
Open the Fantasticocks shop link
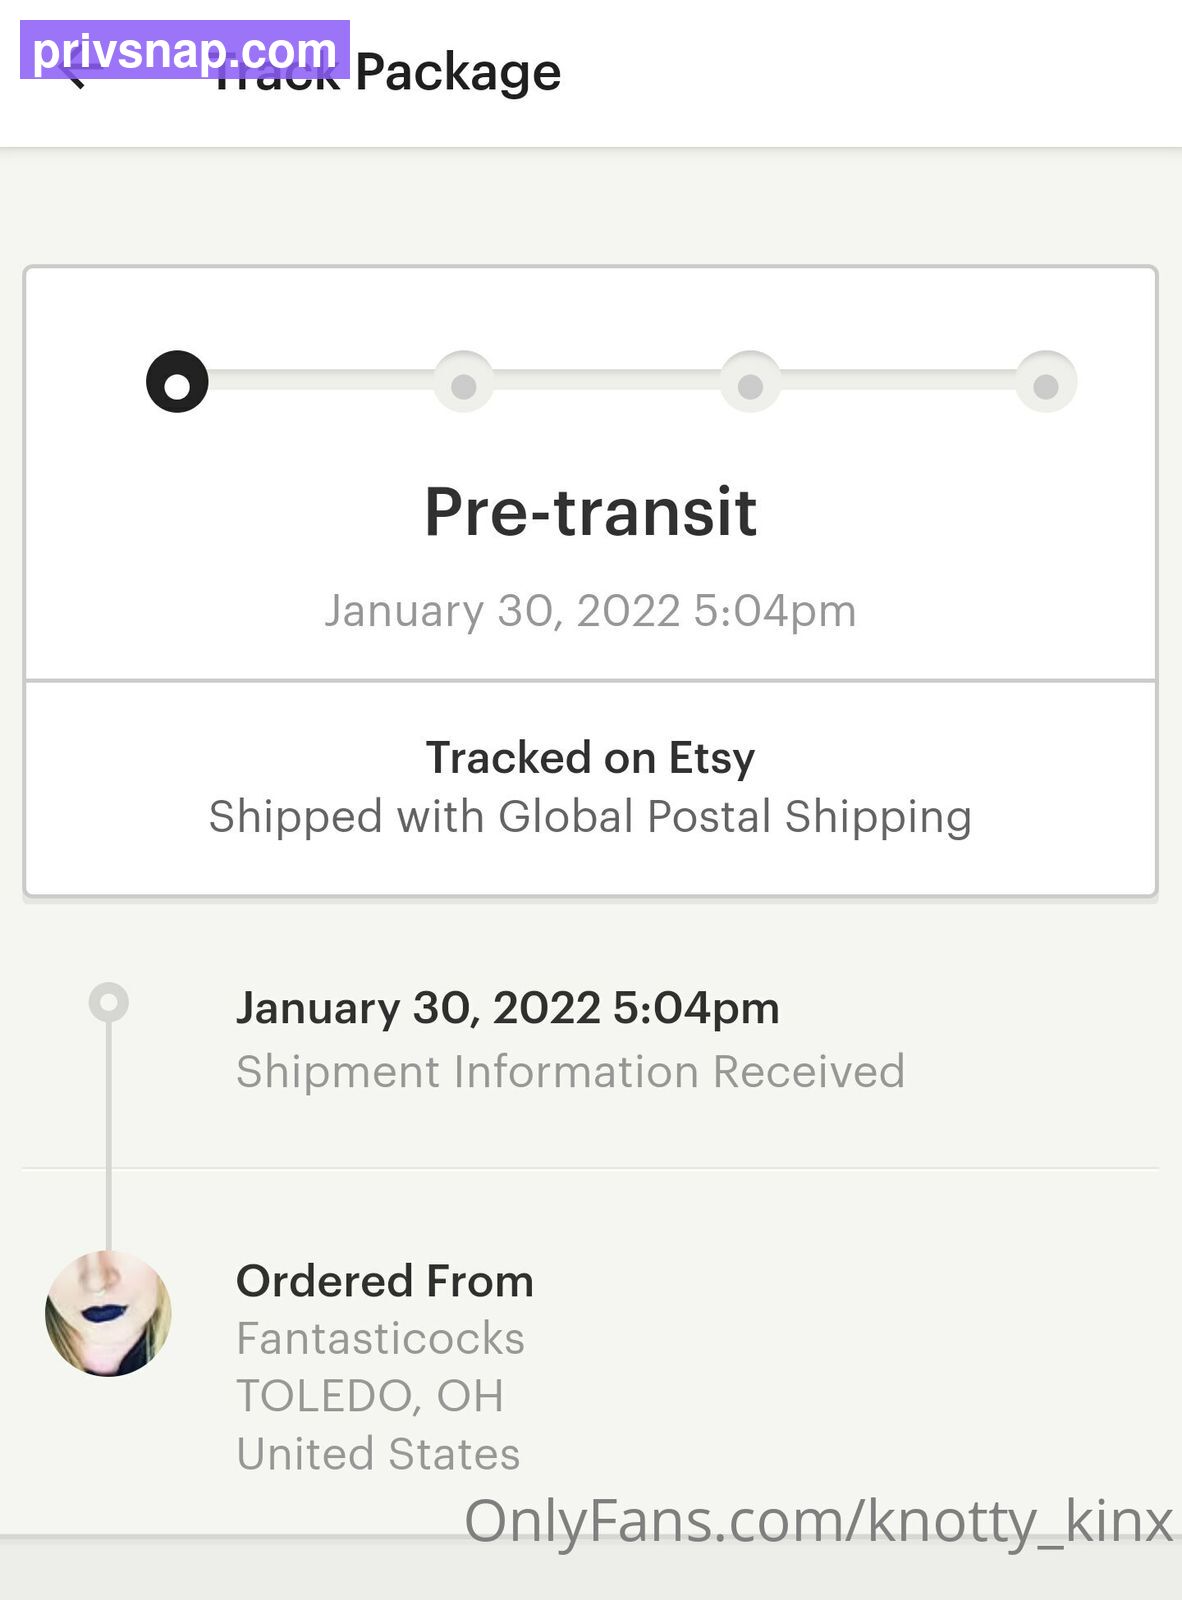point(380,1338)
